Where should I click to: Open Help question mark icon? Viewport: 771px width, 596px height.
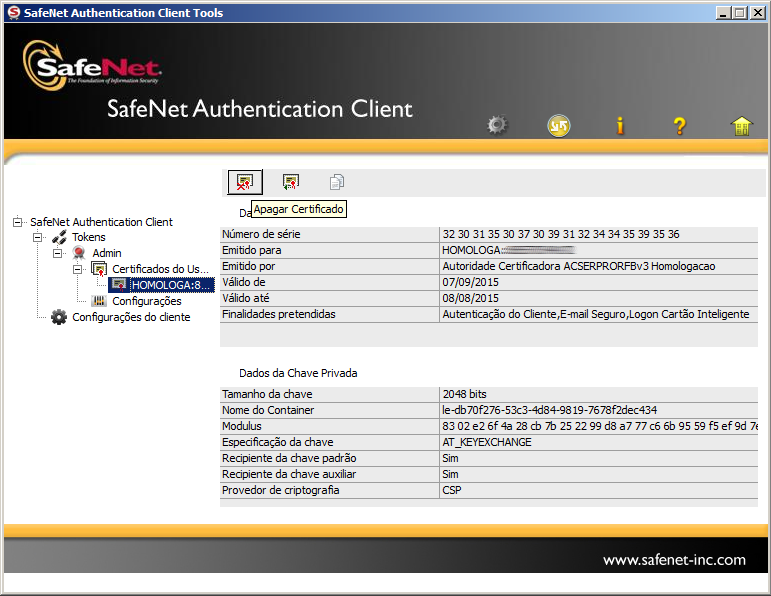[680, 126]
